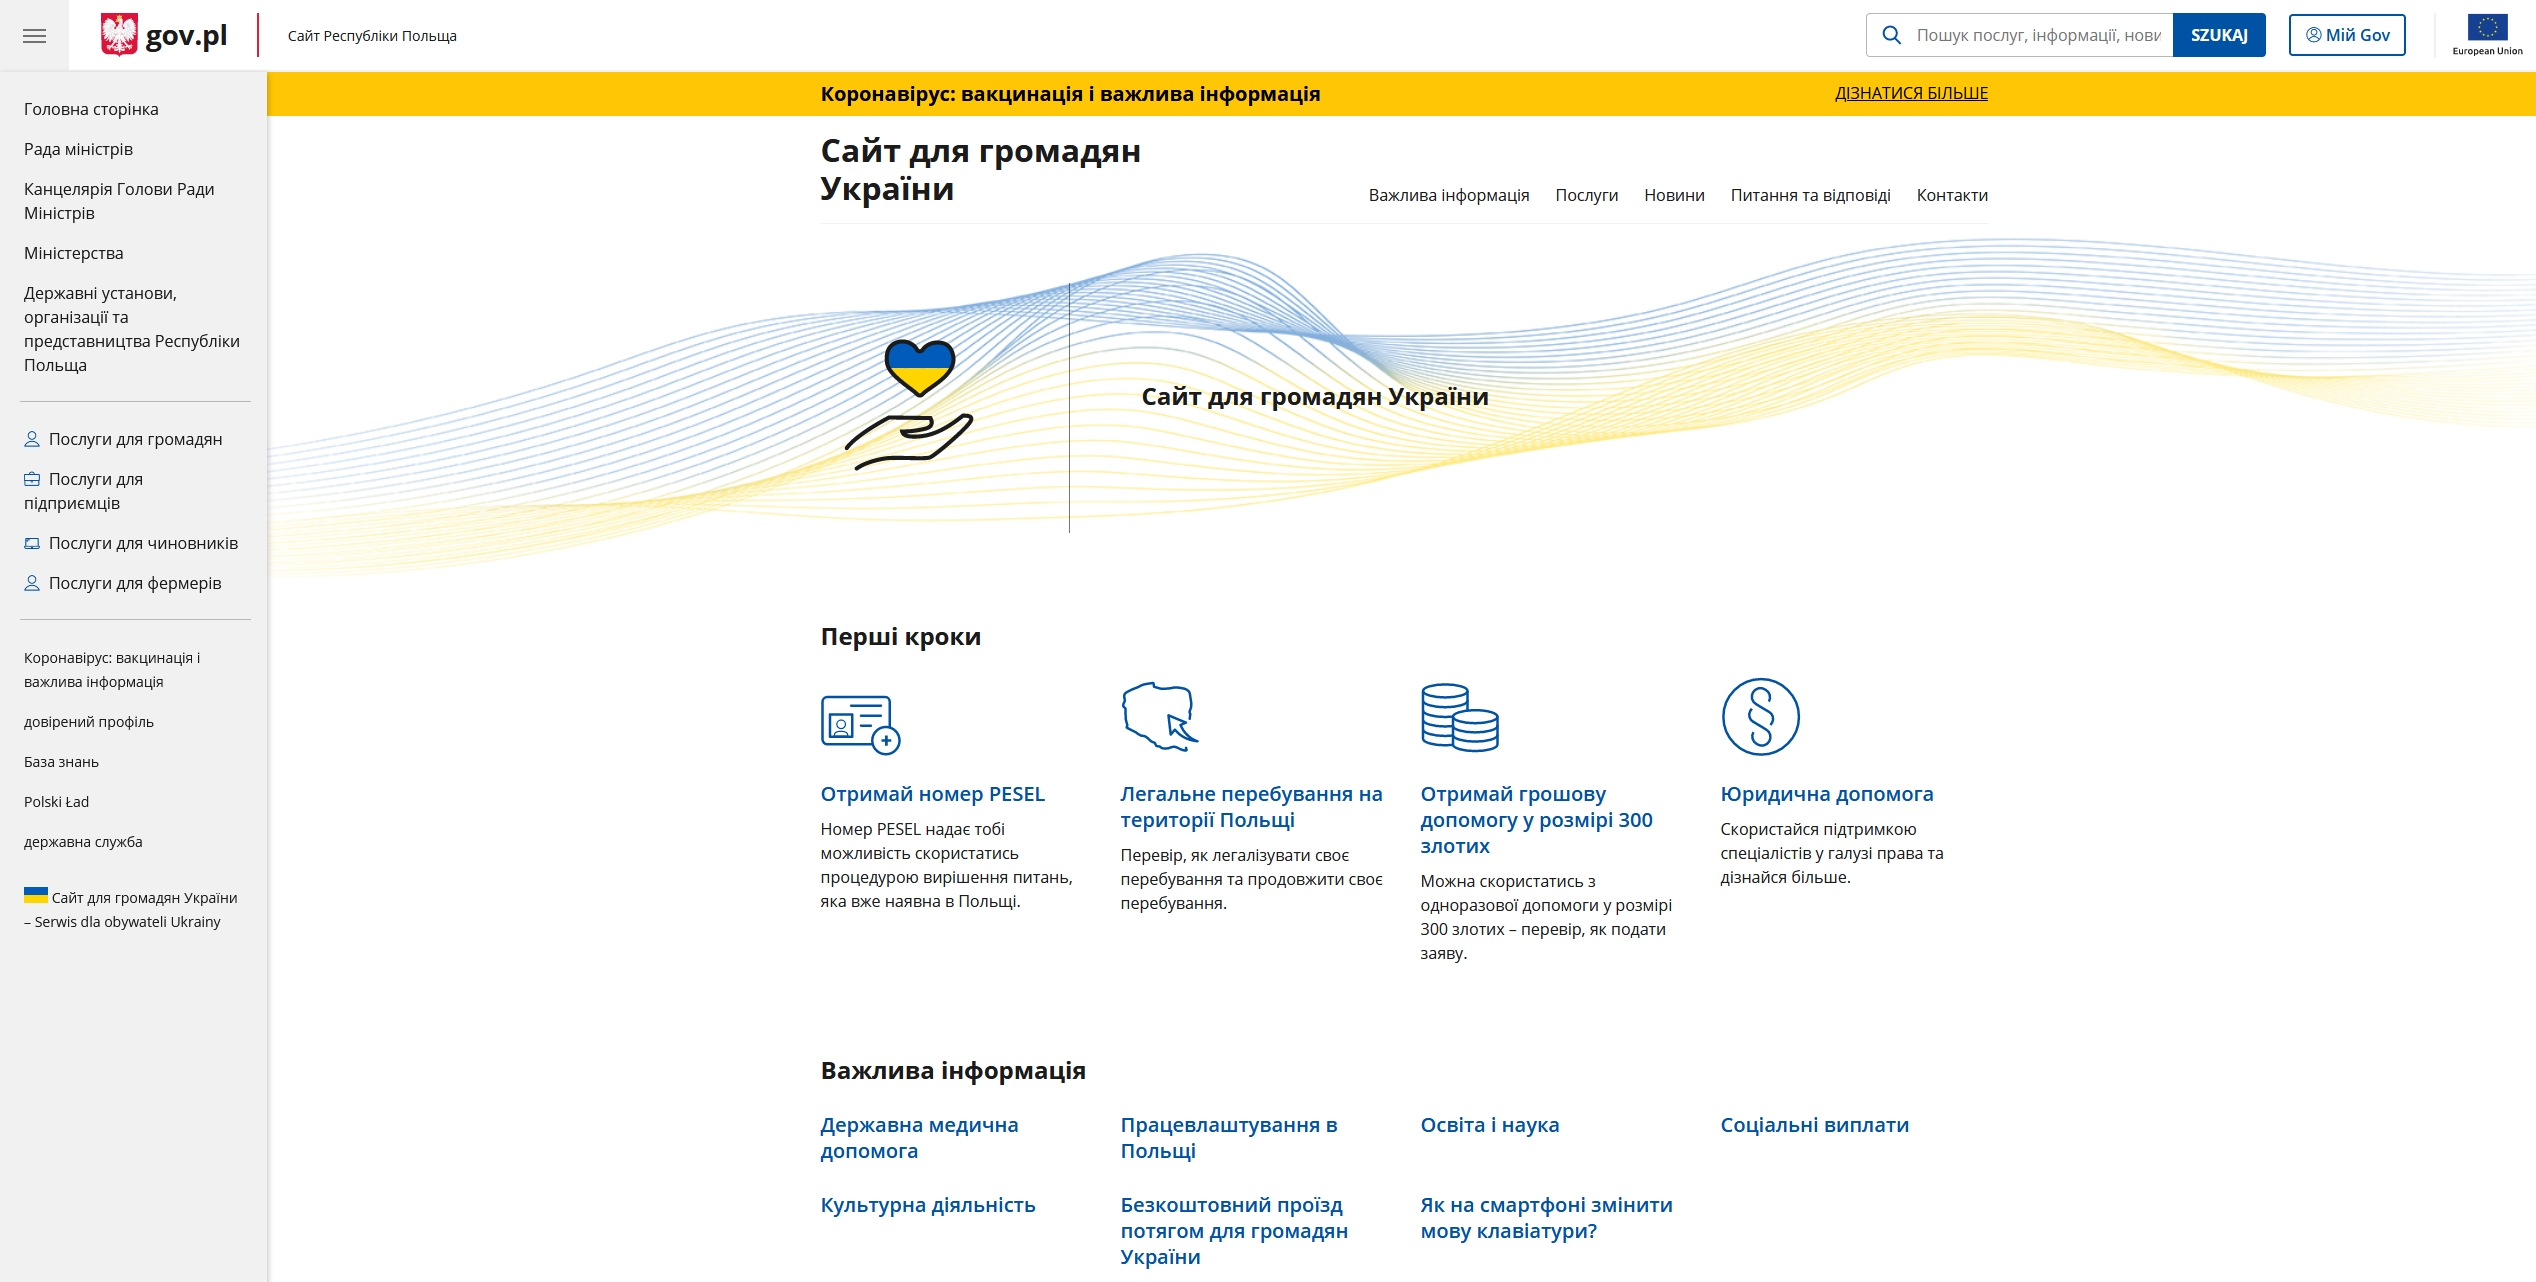Open Як на смартфоні змінити мову клавіатури
The image size is (2536, 1282).
(x=1546, y=1218)
